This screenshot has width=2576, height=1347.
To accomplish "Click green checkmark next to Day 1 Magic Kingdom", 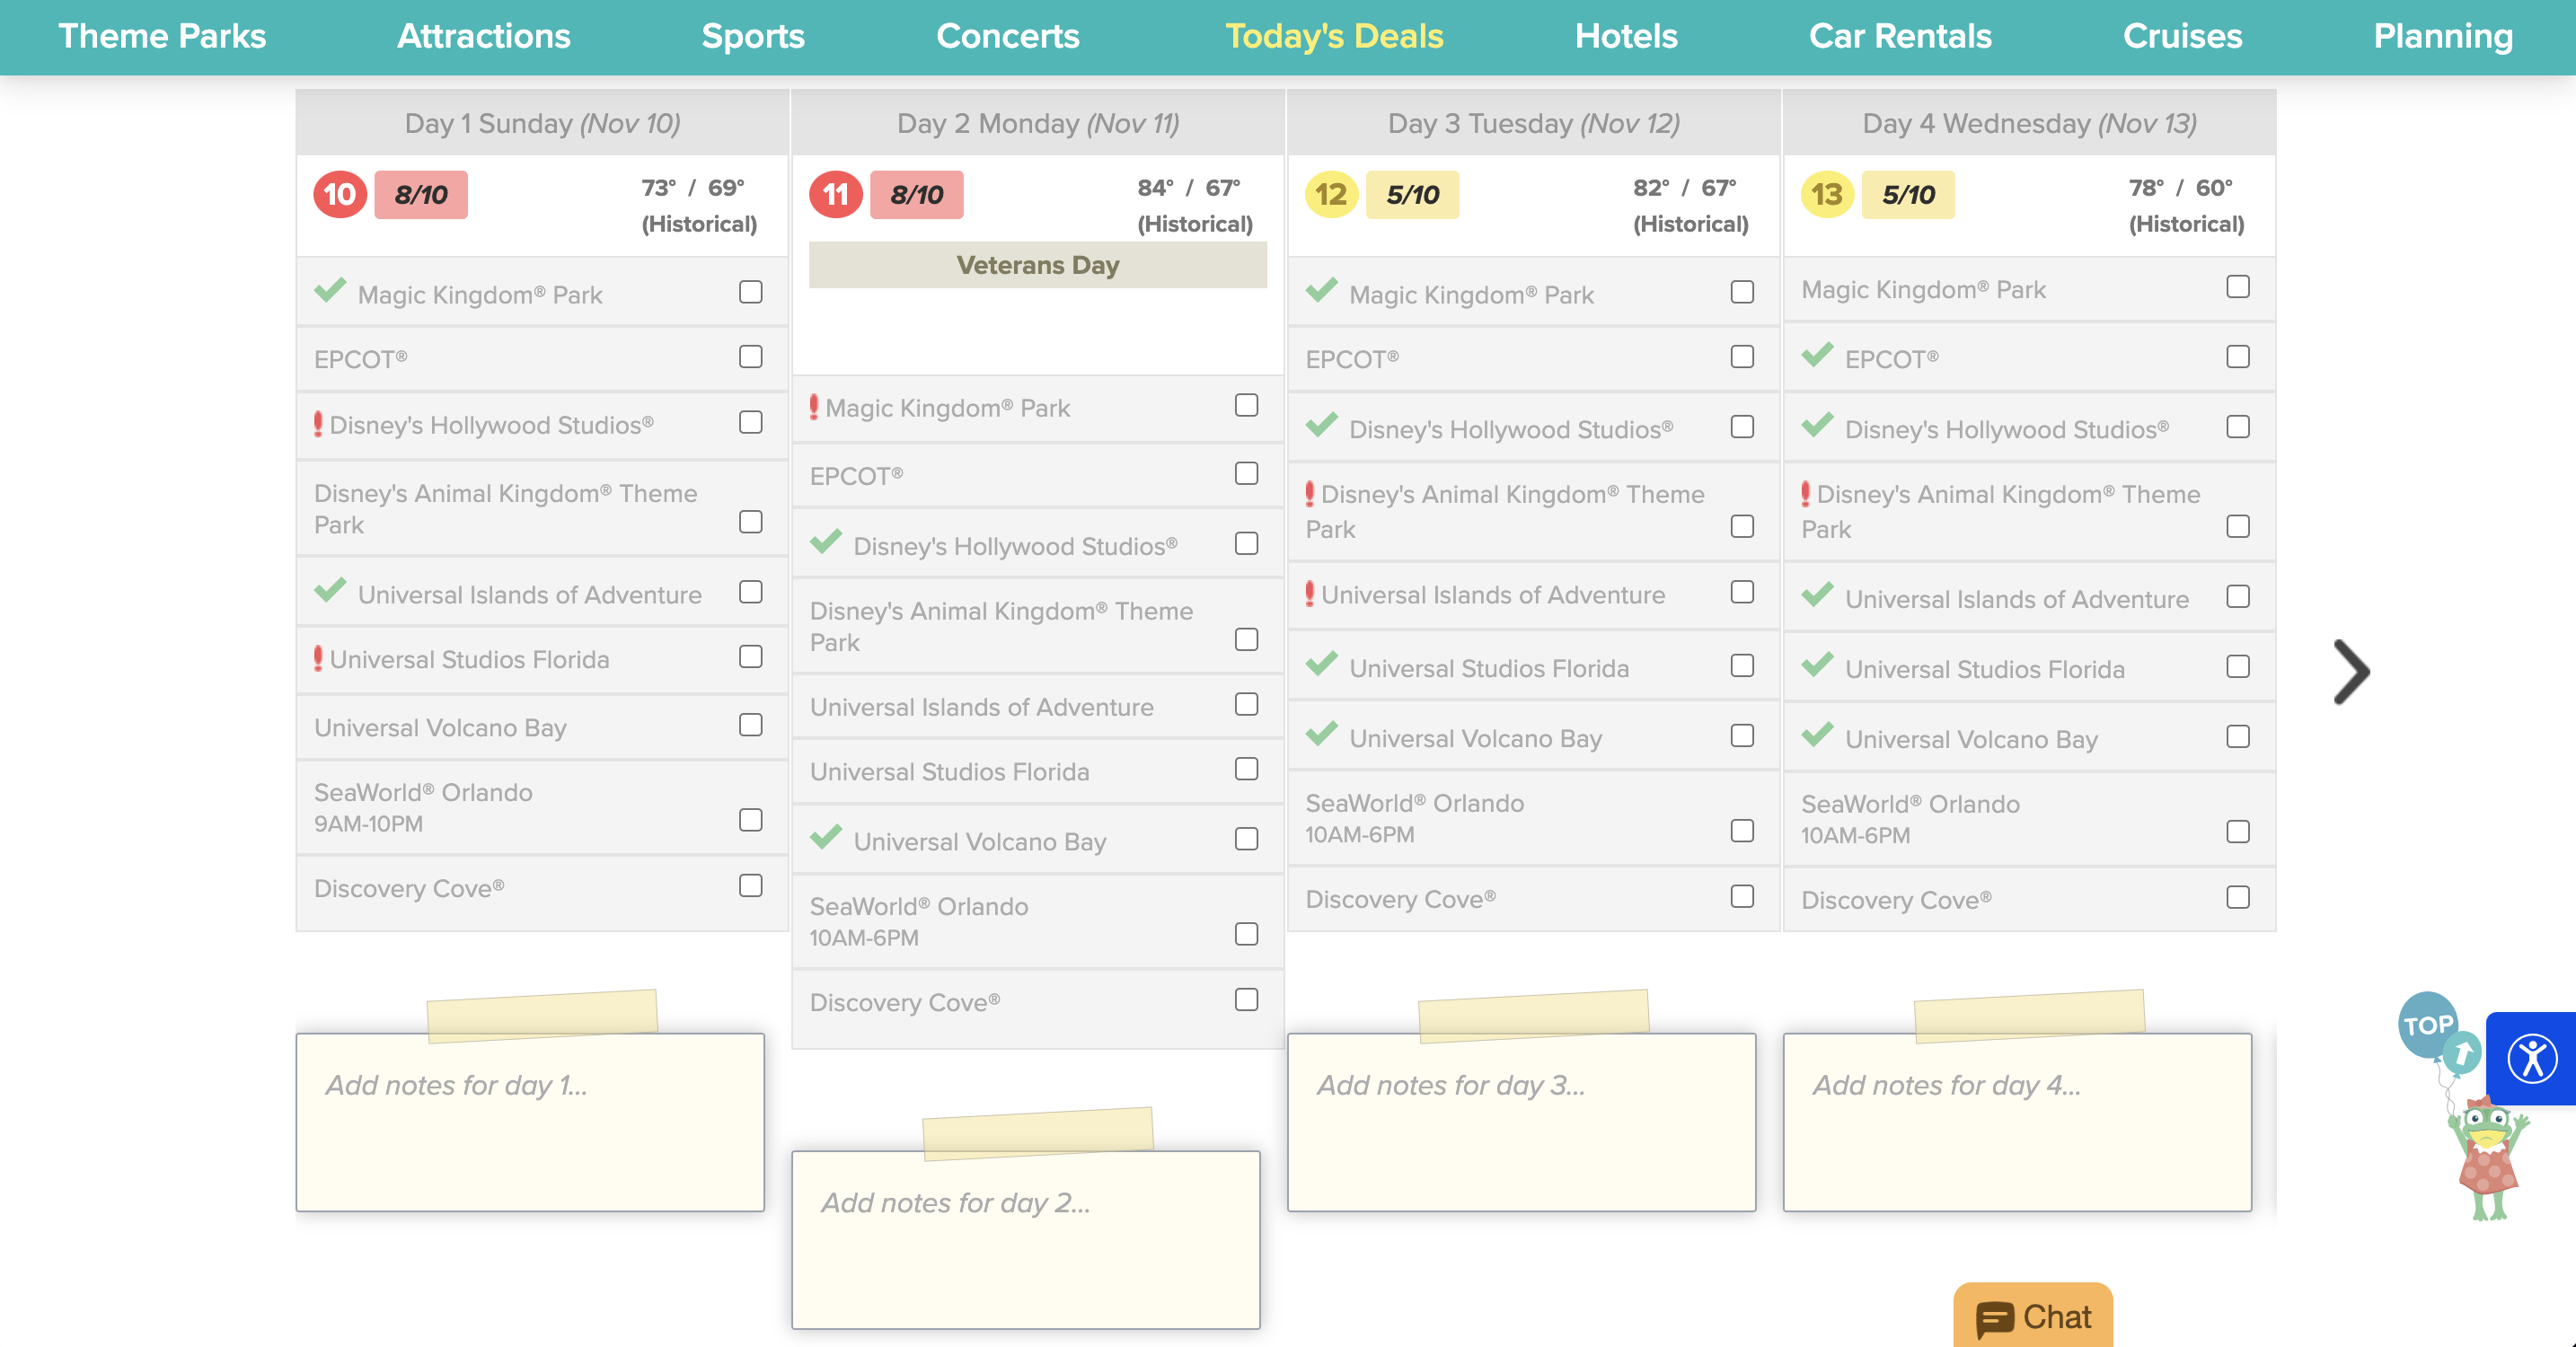I will 330,291.
